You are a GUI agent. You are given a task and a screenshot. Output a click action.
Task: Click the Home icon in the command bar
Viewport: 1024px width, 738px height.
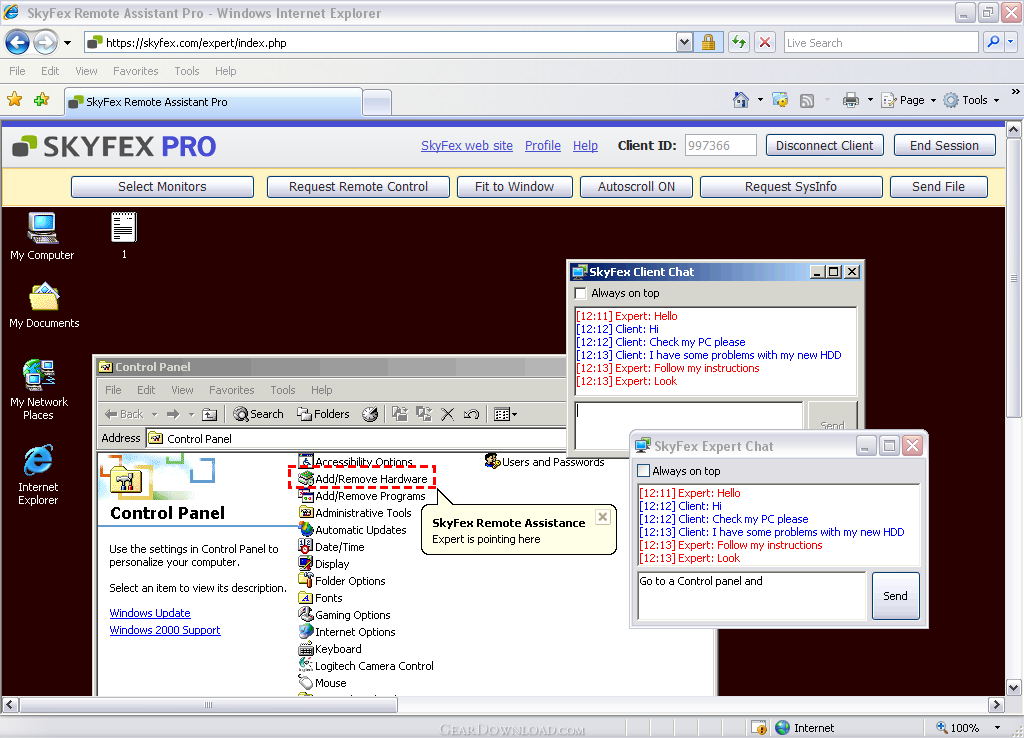coord(741,100)
